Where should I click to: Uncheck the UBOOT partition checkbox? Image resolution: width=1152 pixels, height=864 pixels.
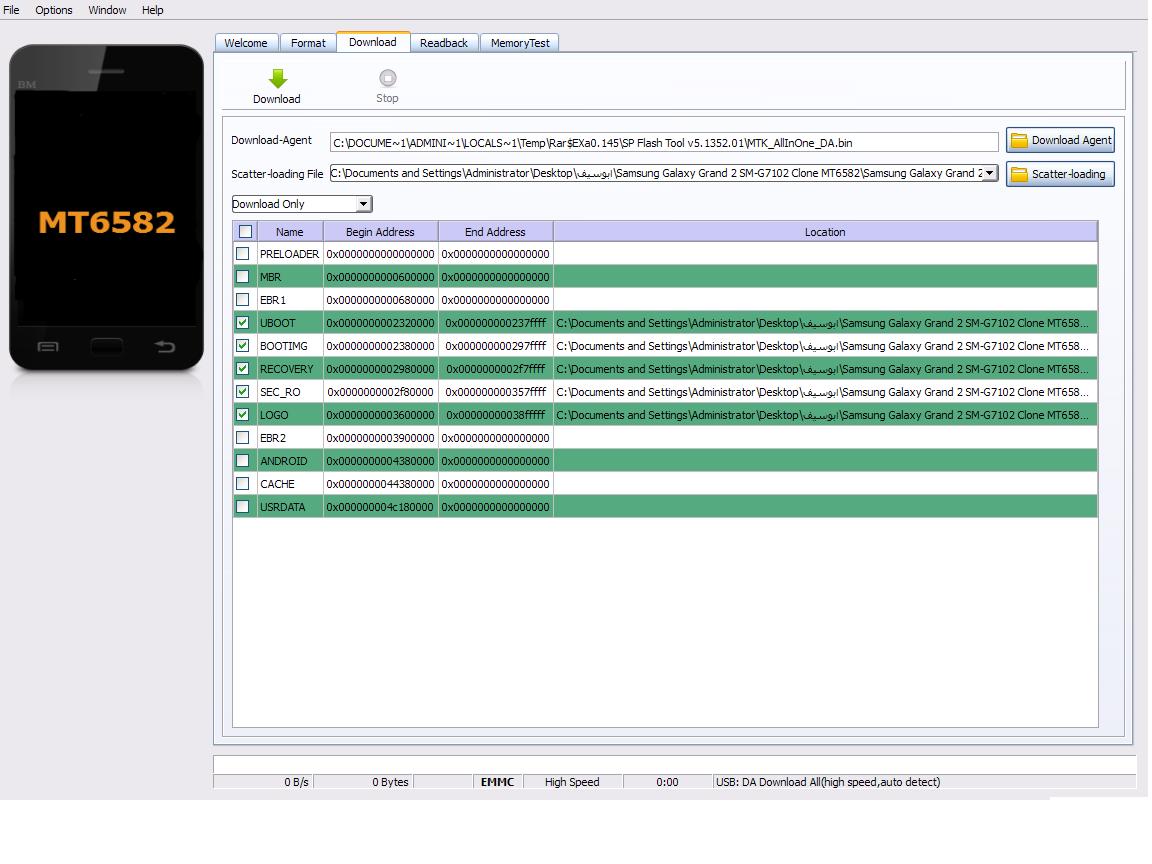tap(242, 323)
